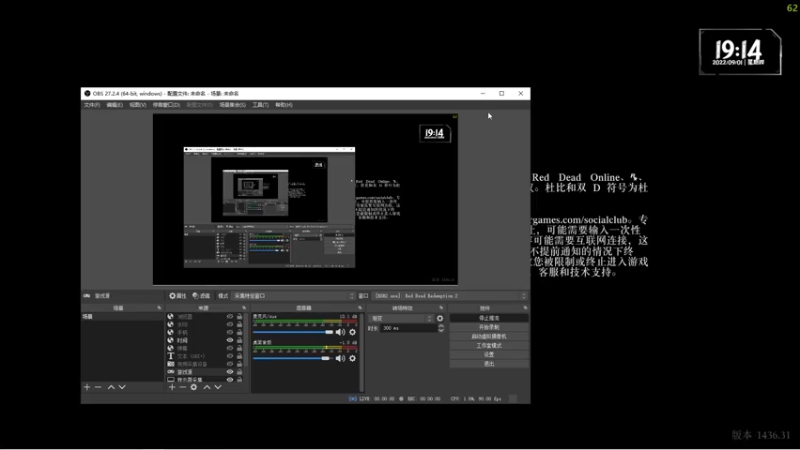Remove selected source with minus icon

[x=183, y=387]
